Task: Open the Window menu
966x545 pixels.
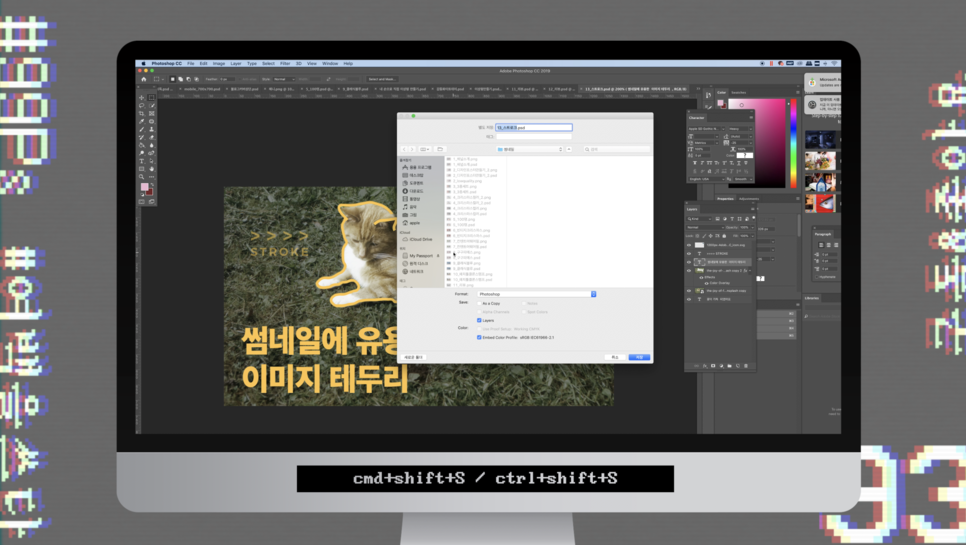Action: [330, 63]
